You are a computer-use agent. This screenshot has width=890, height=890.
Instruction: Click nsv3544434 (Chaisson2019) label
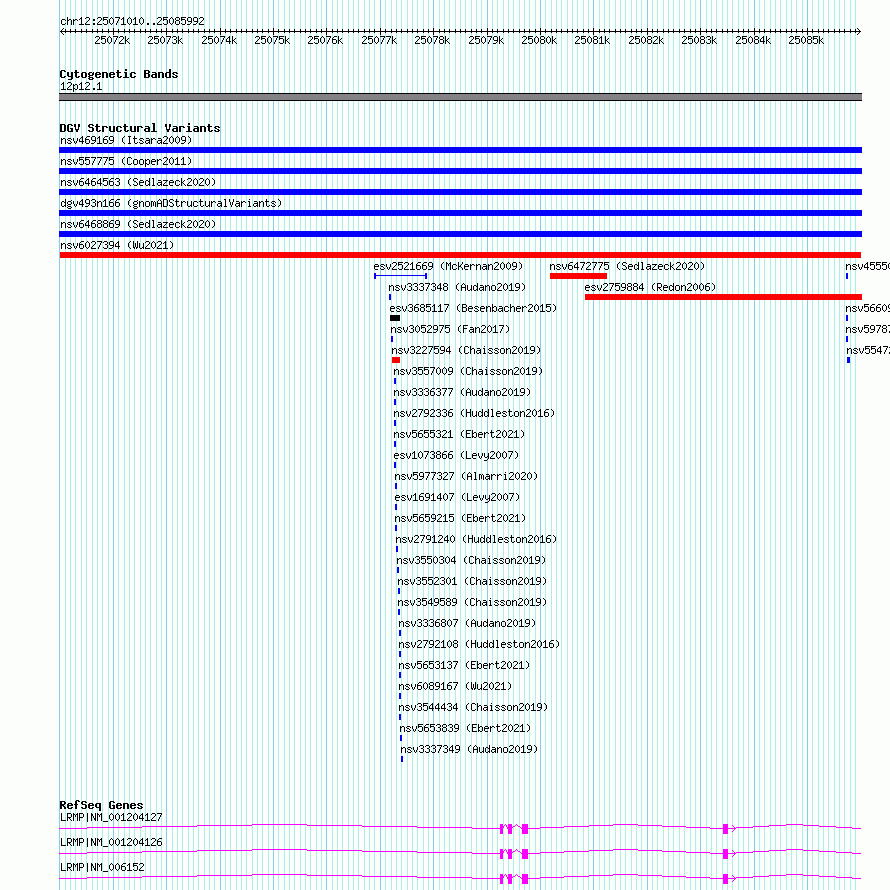tap(473, 707)
